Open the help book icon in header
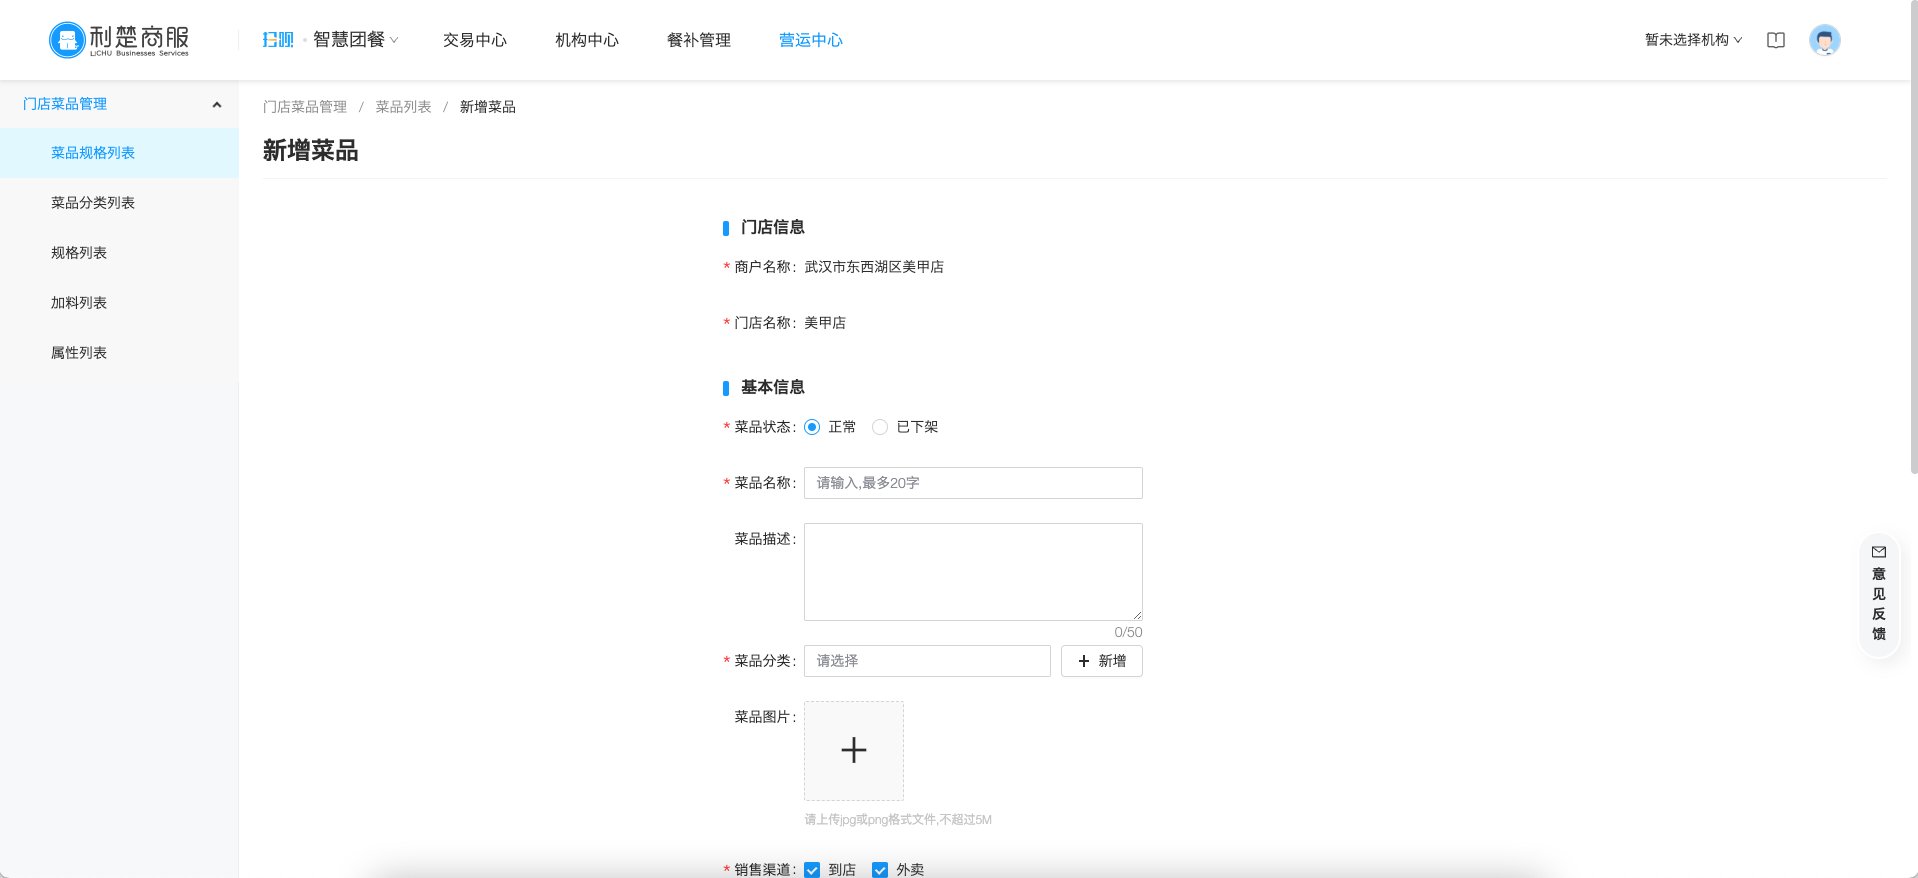 coord(1776,40)
